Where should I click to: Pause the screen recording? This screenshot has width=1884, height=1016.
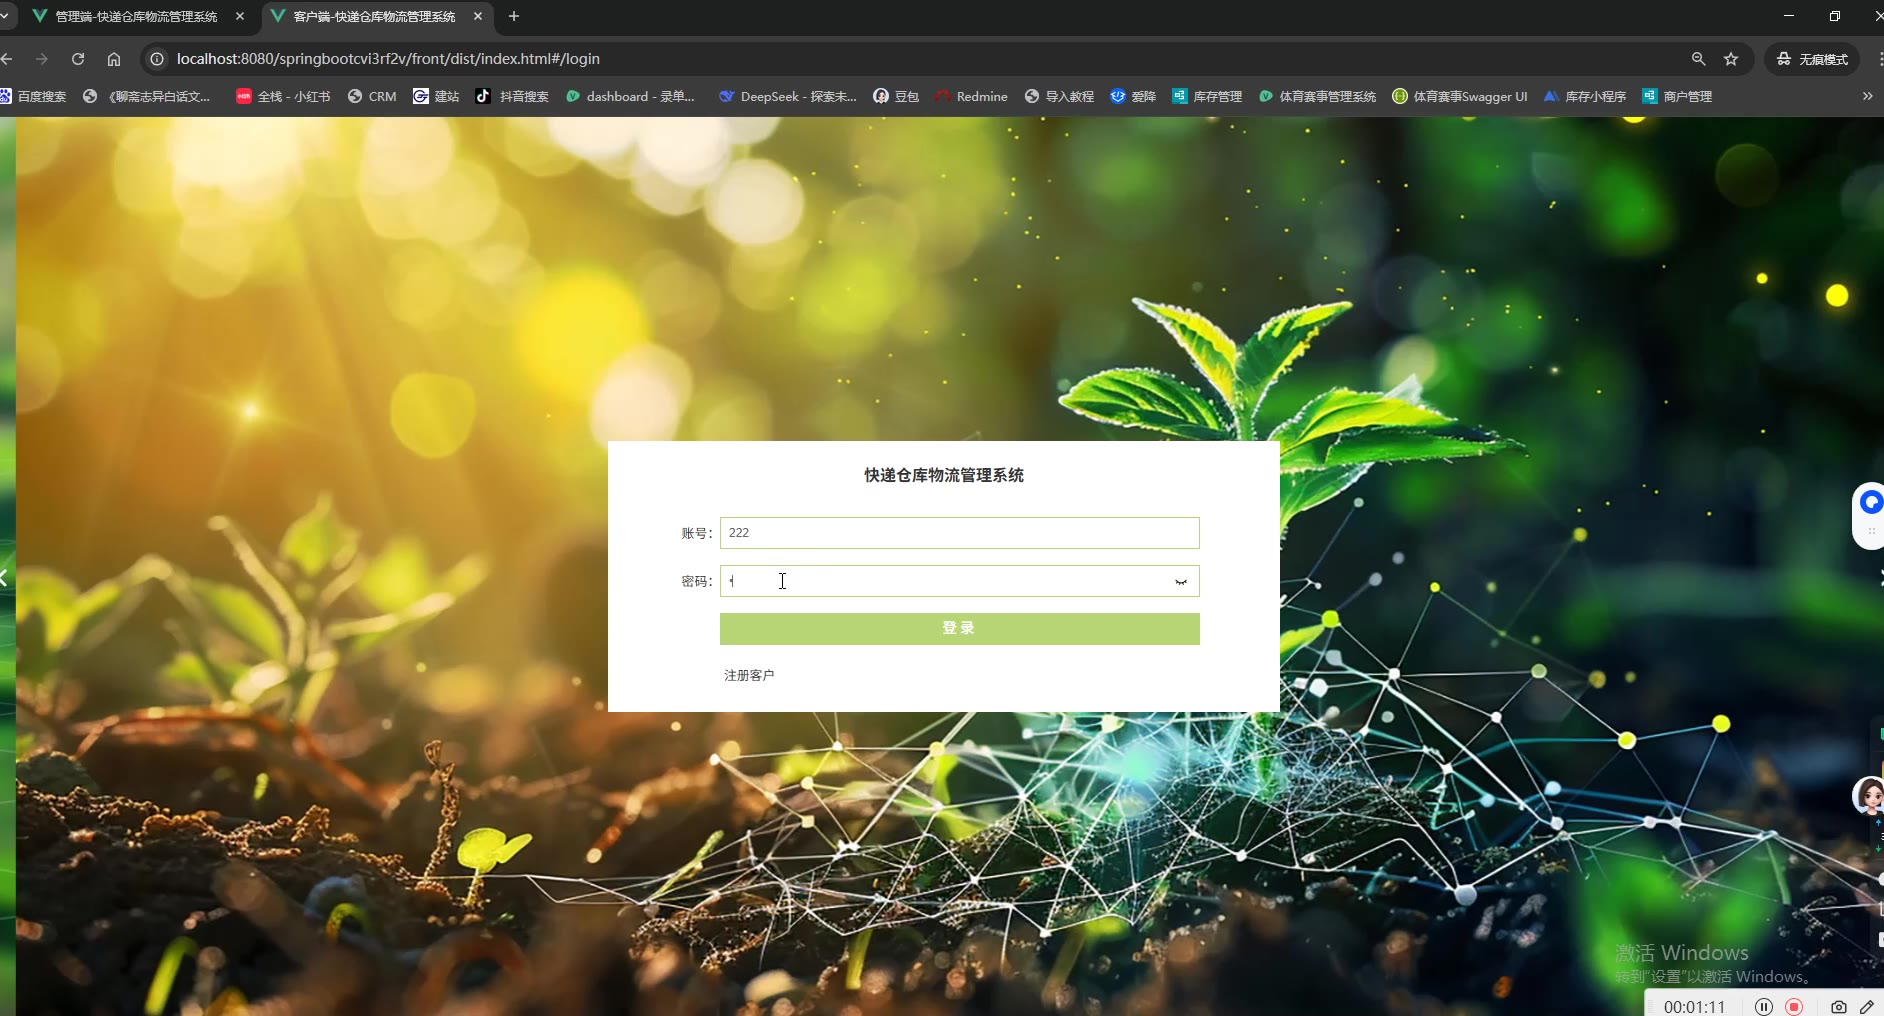(x=1764, y=1007)
